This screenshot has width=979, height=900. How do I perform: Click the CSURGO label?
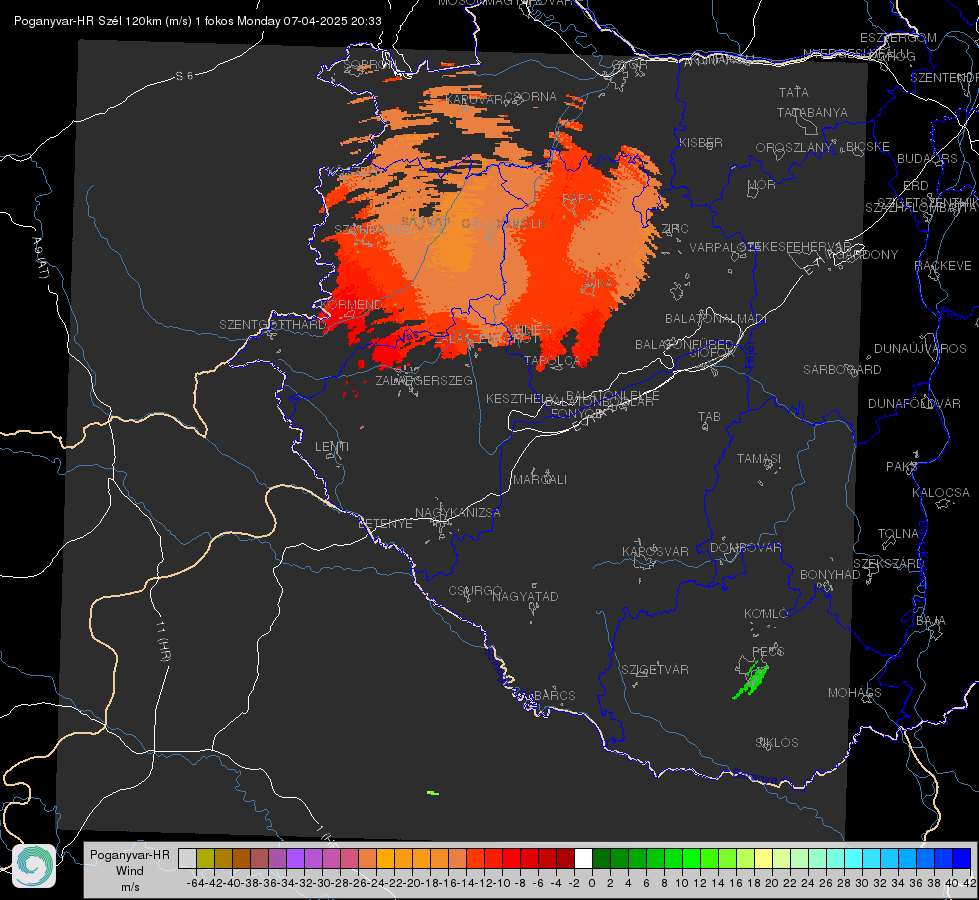(475, 591)
